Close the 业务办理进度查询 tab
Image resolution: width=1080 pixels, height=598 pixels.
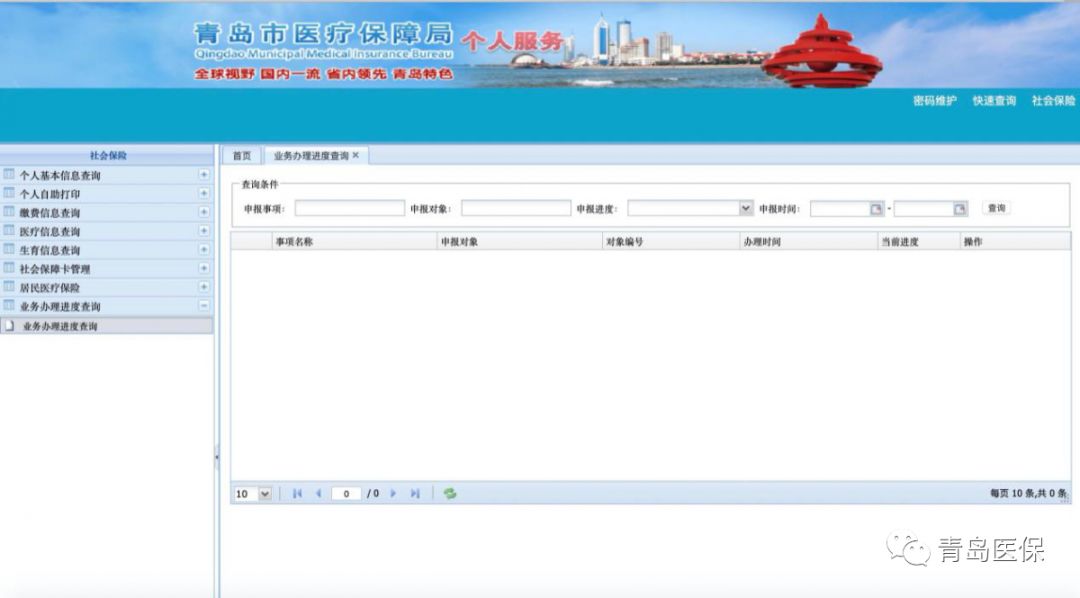coord(355,156)
